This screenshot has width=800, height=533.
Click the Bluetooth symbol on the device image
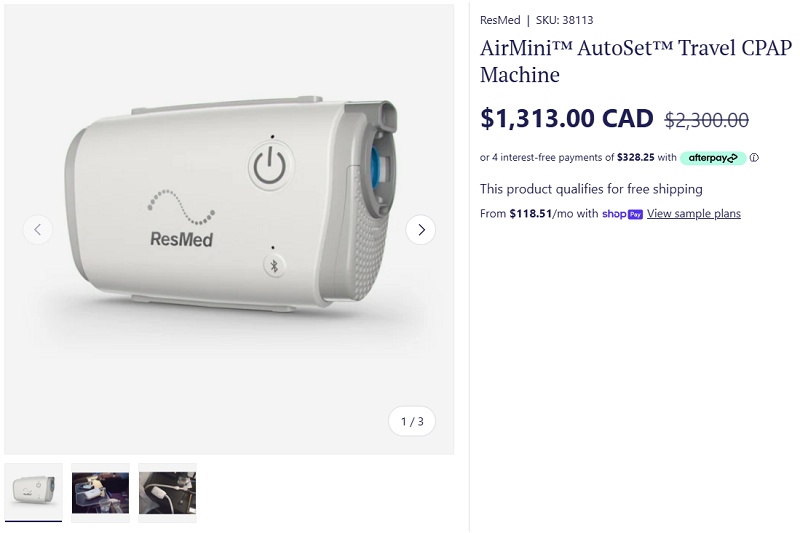(x=271, y=265)
